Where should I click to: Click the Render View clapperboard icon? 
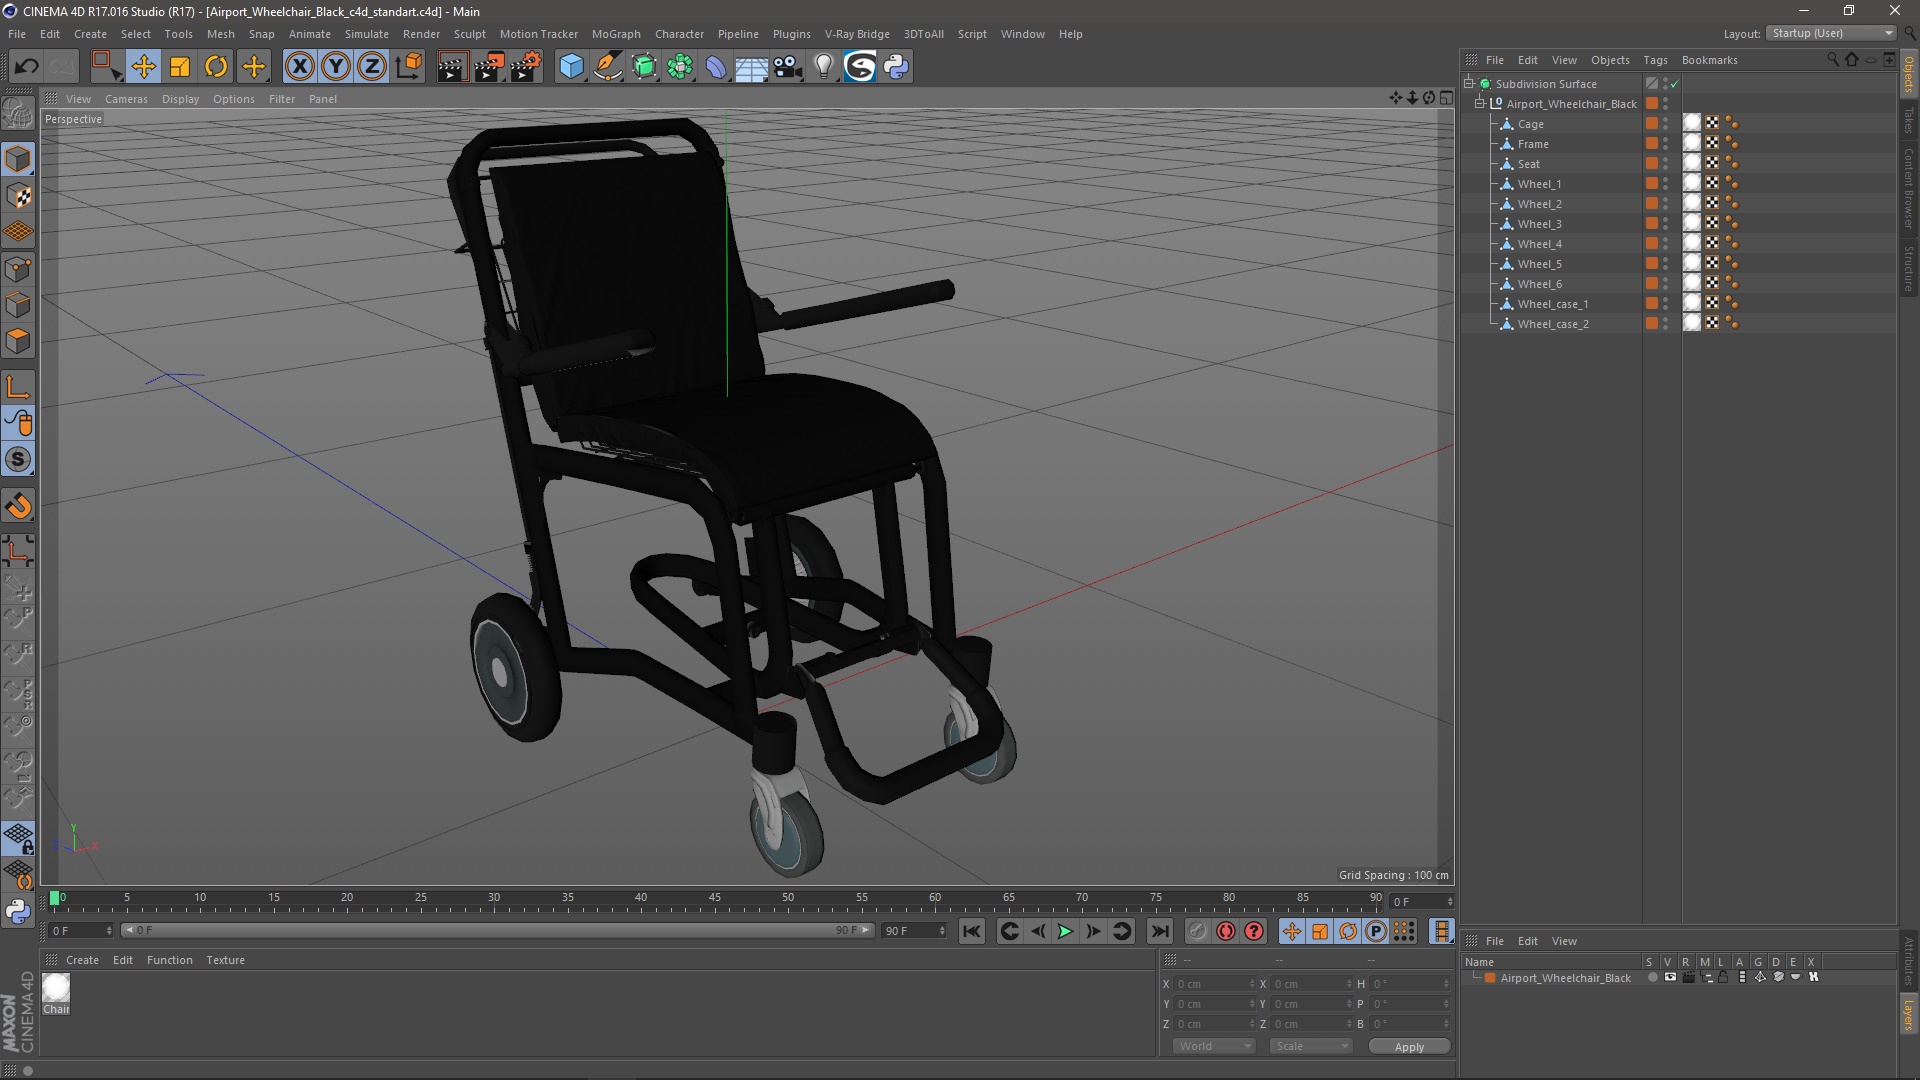point(452,67)
